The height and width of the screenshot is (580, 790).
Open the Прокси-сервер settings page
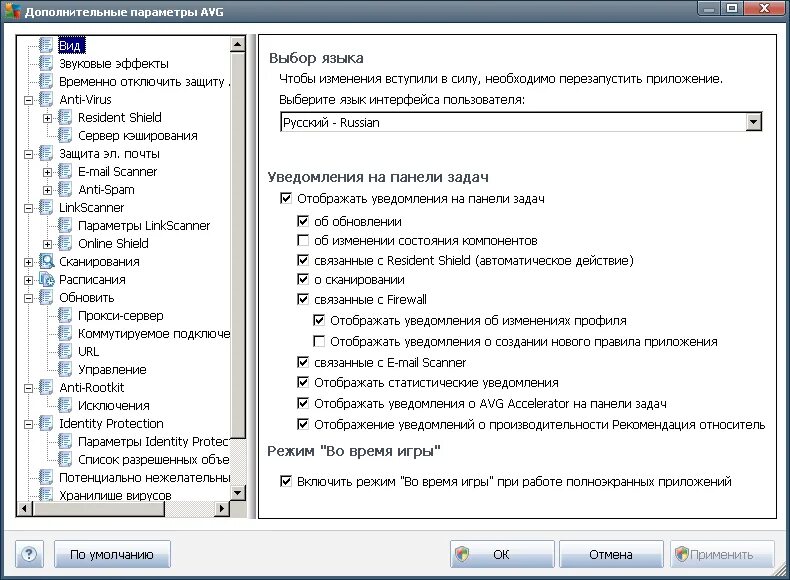coord(120,315)
